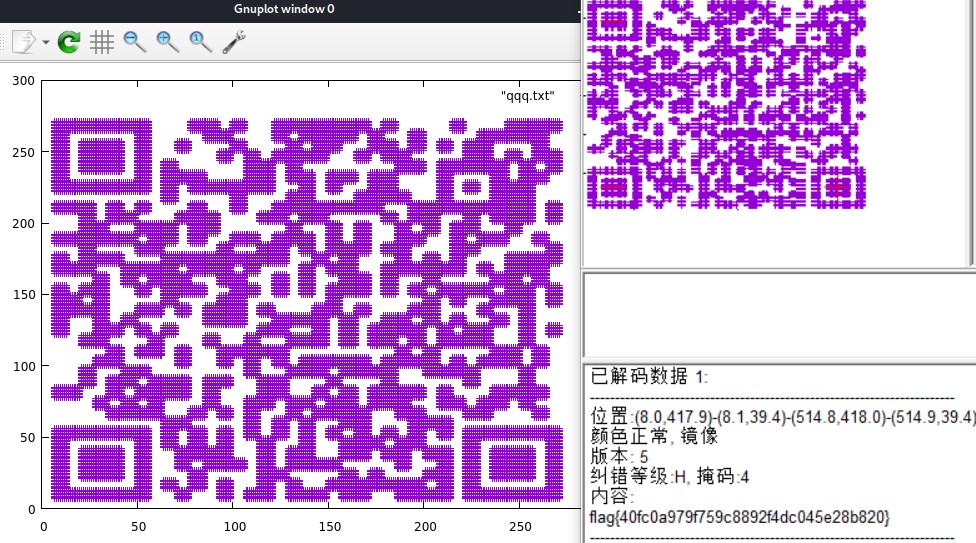Click the copy plot to clipboard icon

click(24, 42)
